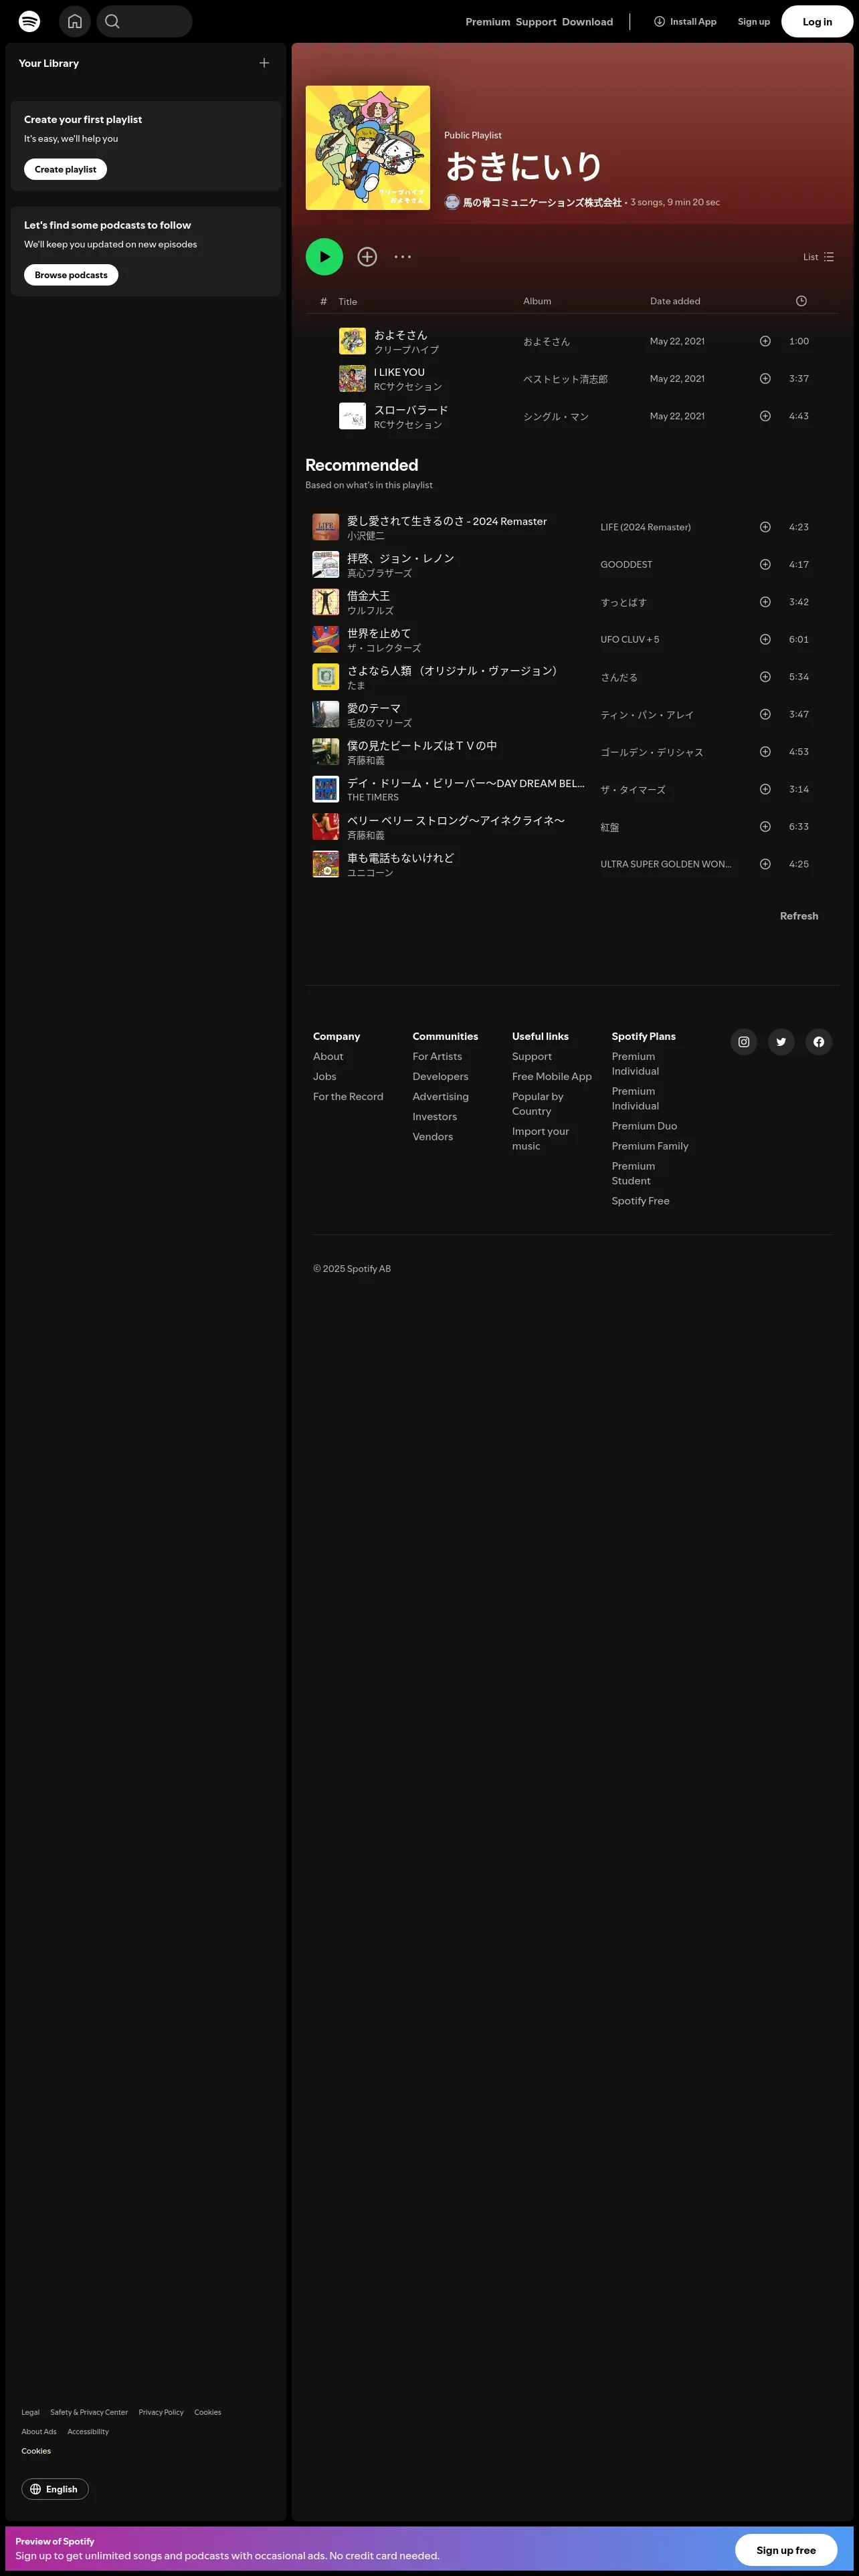Sort by duration clock icon
859x2576 pixels.
(x=801, y=301)
